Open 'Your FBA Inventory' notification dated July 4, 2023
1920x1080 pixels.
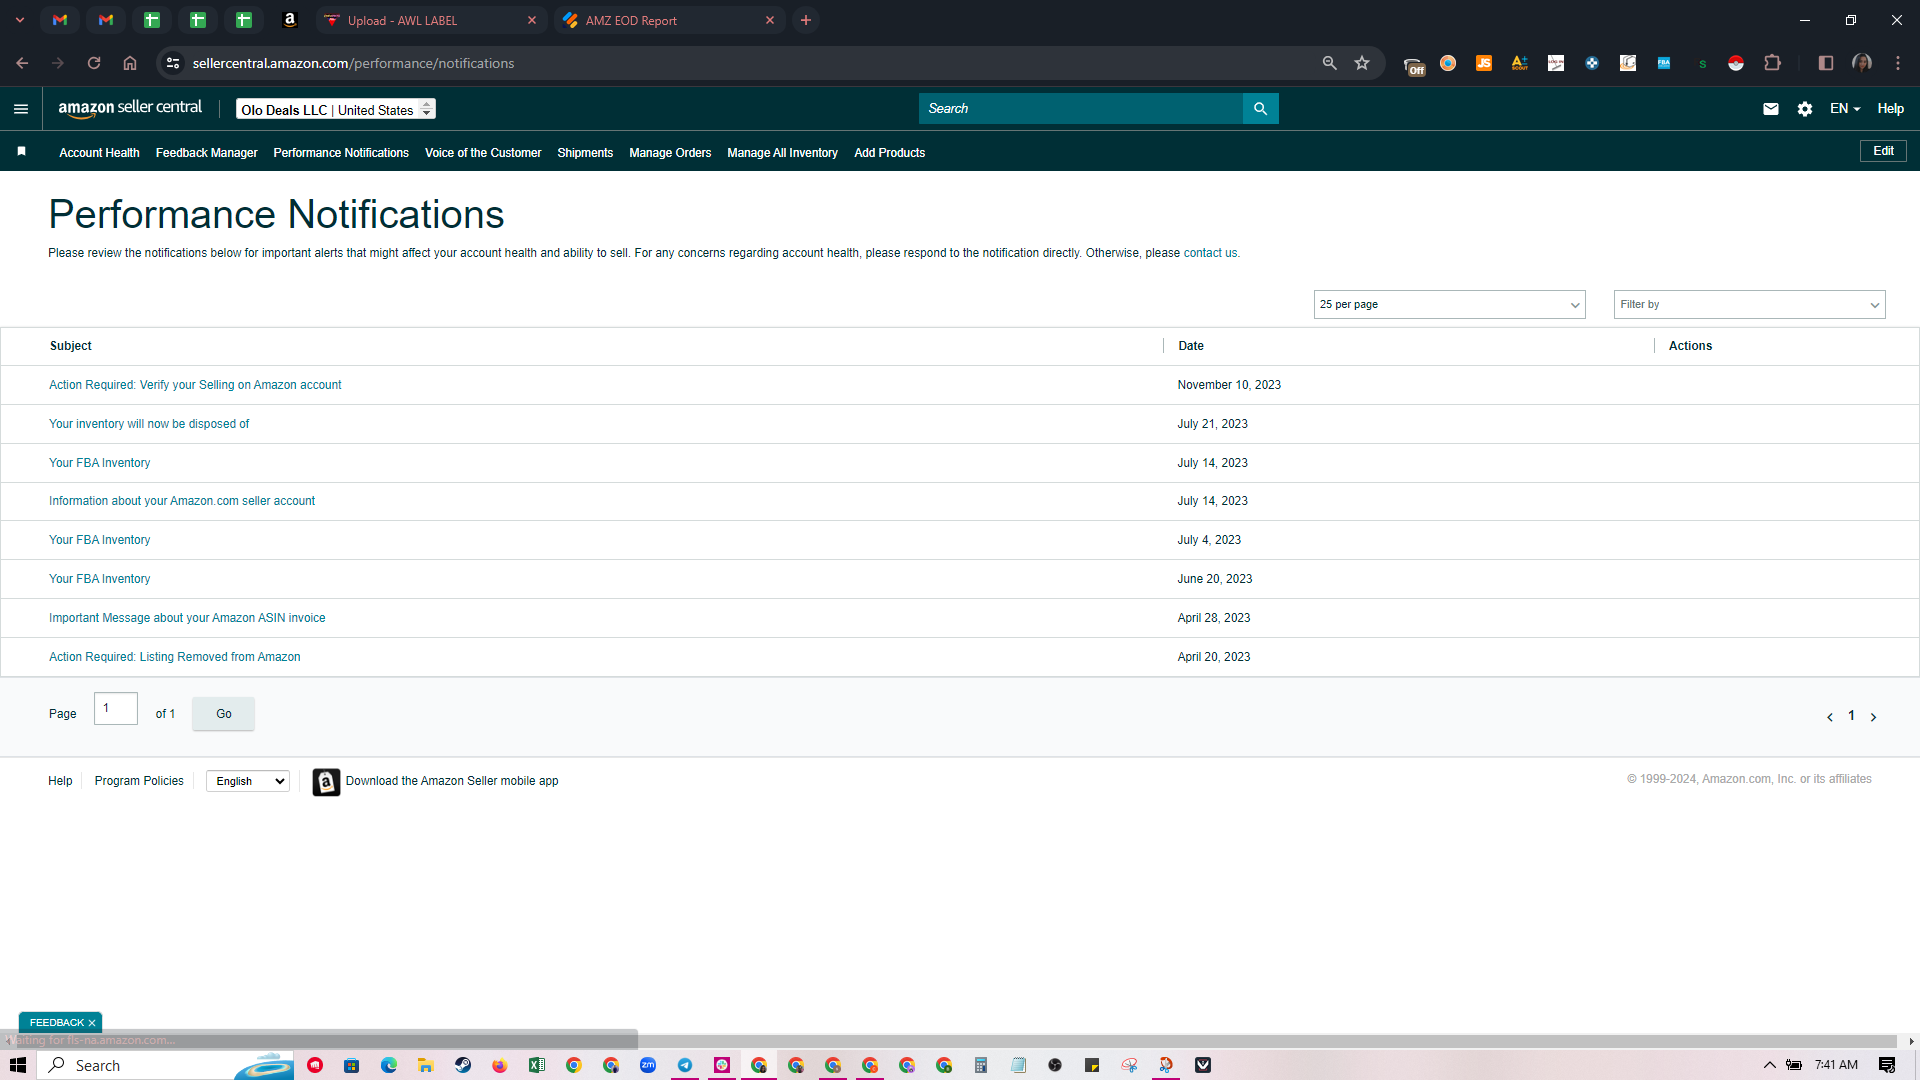pos(100,540)
